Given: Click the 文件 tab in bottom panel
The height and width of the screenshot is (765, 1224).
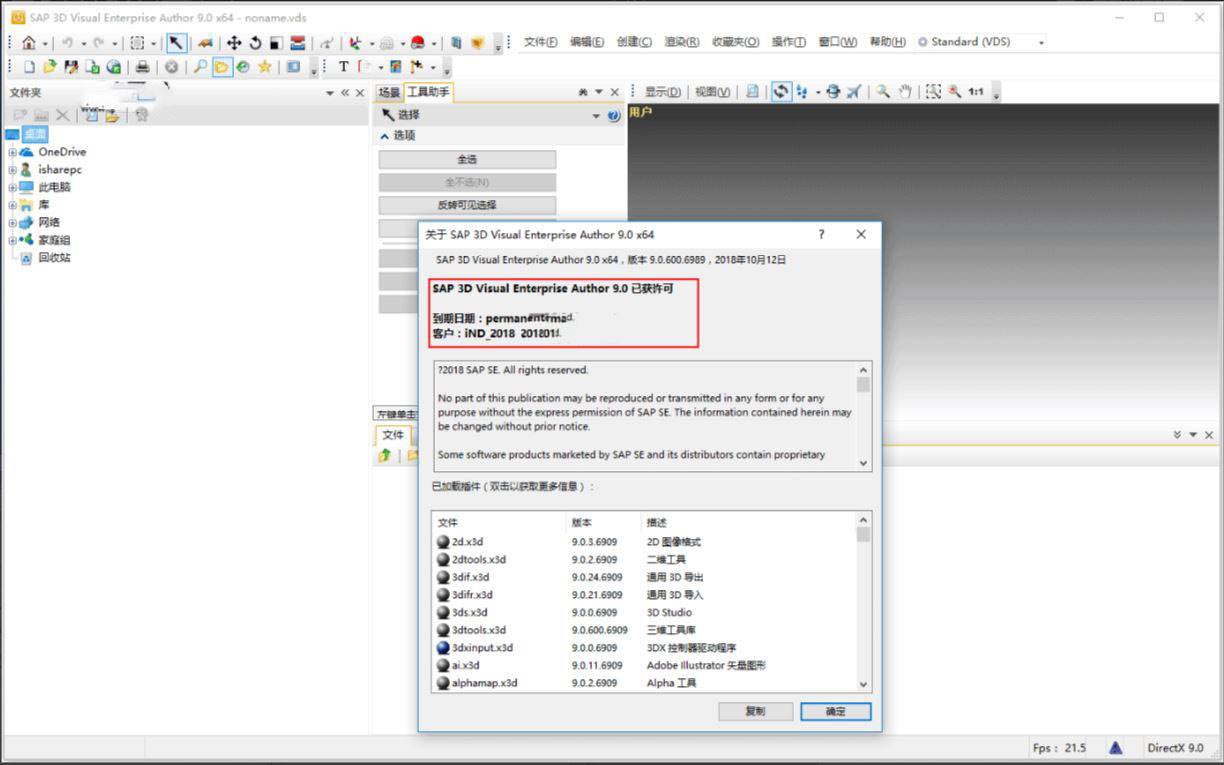Looking at the screenshot, I should tap(393, 435).
